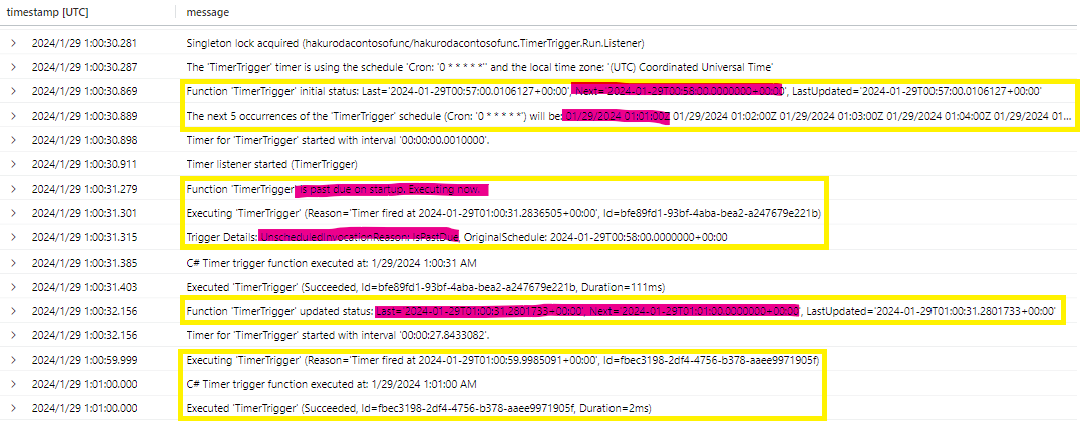Screen dimensions: 1087x424
Task: Expand the 'updated status' log row chevron
Action: 13,311
